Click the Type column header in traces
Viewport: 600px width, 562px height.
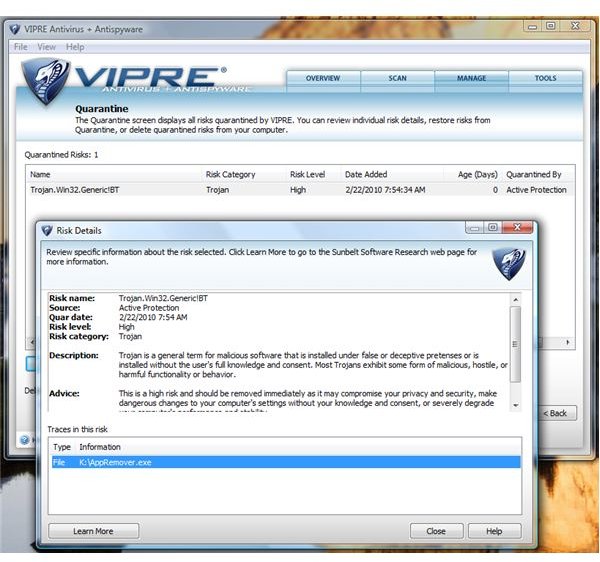[x=62, y=447]
